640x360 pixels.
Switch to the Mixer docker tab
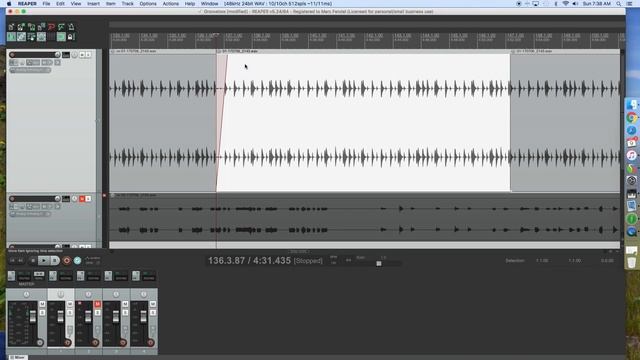coord(18,357)
